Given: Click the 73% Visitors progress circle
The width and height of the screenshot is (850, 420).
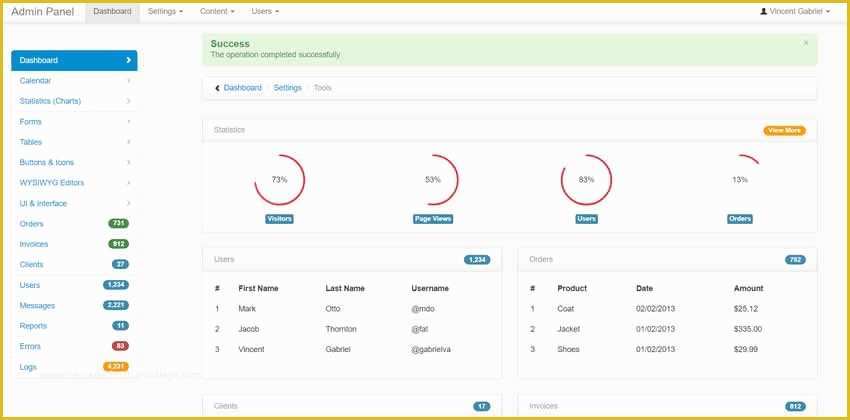Looking at the screenshot, I should (279, 180).
